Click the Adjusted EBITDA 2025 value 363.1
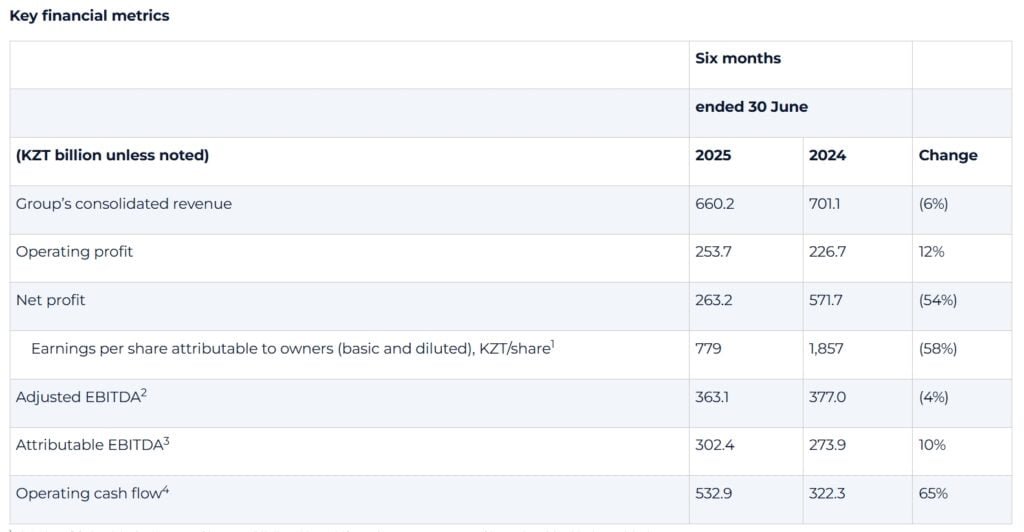Image resolution: width=1024 pixels, height=532 pixels. 713,397
